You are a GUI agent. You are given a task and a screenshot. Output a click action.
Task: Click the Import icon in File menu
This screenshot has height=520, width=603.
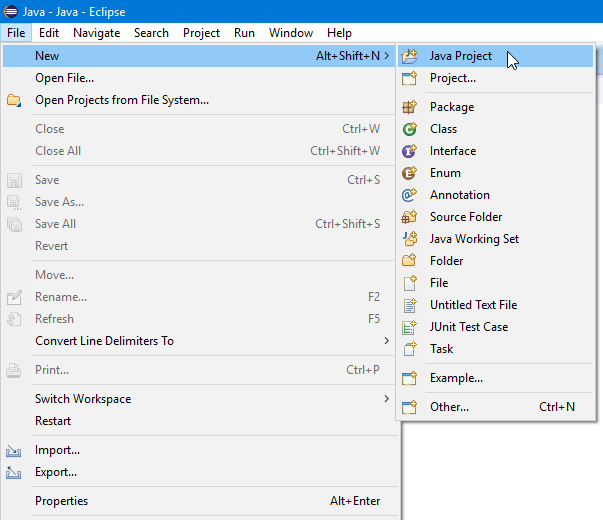[13, 450]
